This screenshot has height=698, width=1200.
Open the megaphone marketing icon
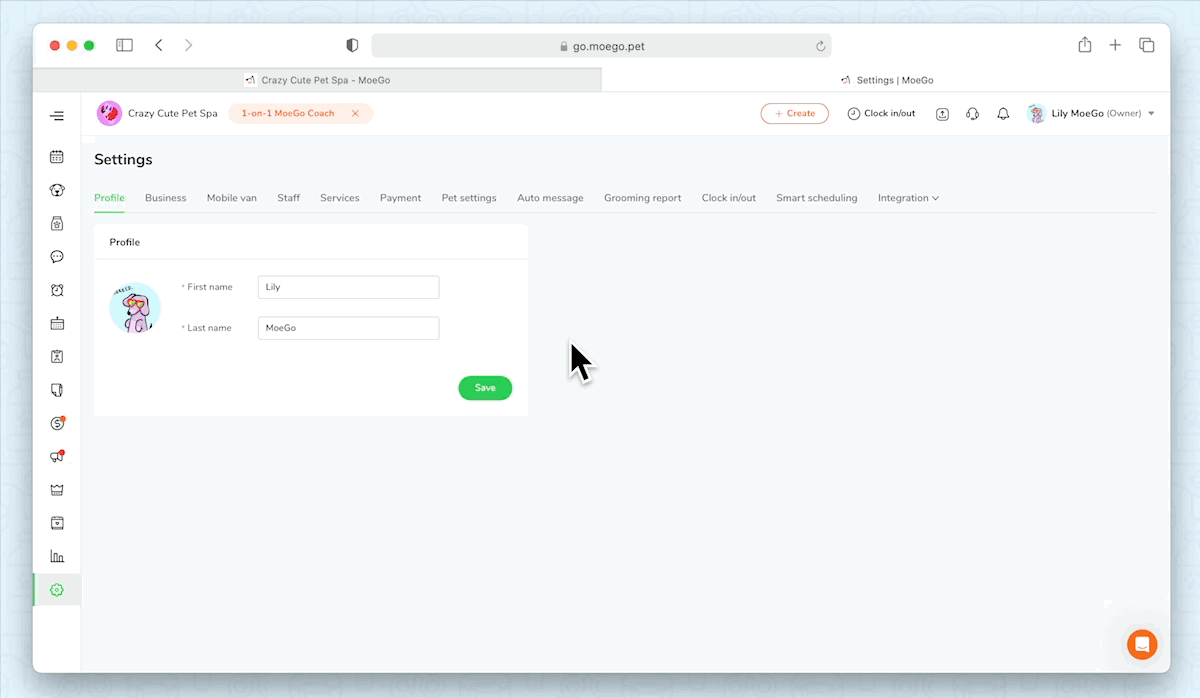pos(57,456)
